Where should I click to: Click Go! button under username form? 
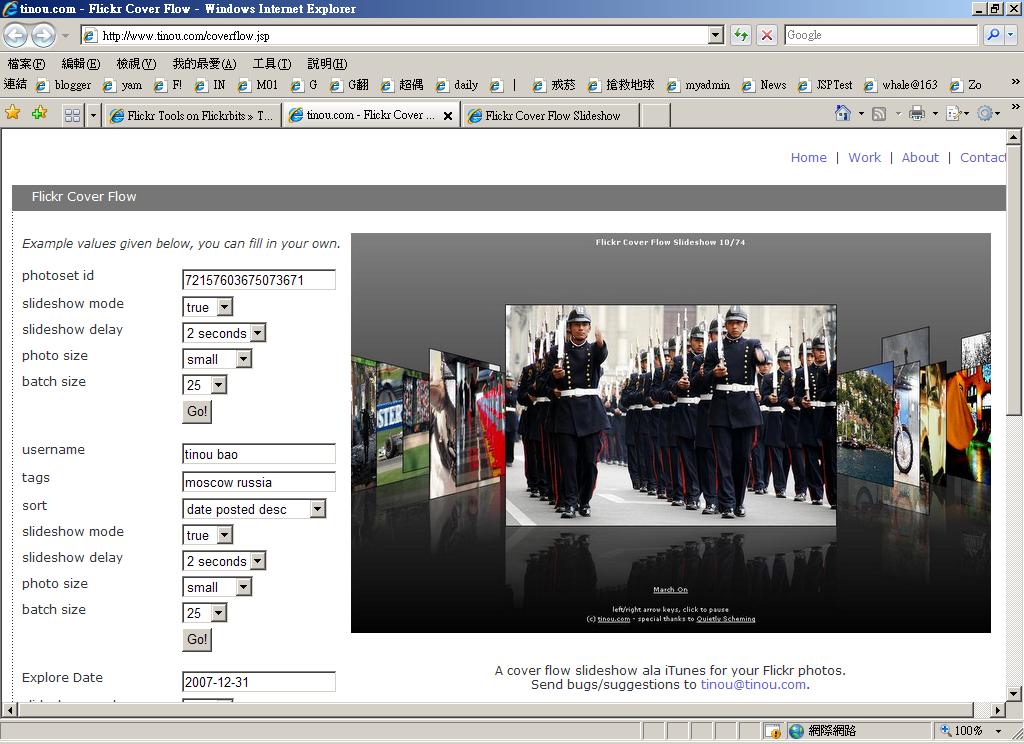tap(197, 639)
